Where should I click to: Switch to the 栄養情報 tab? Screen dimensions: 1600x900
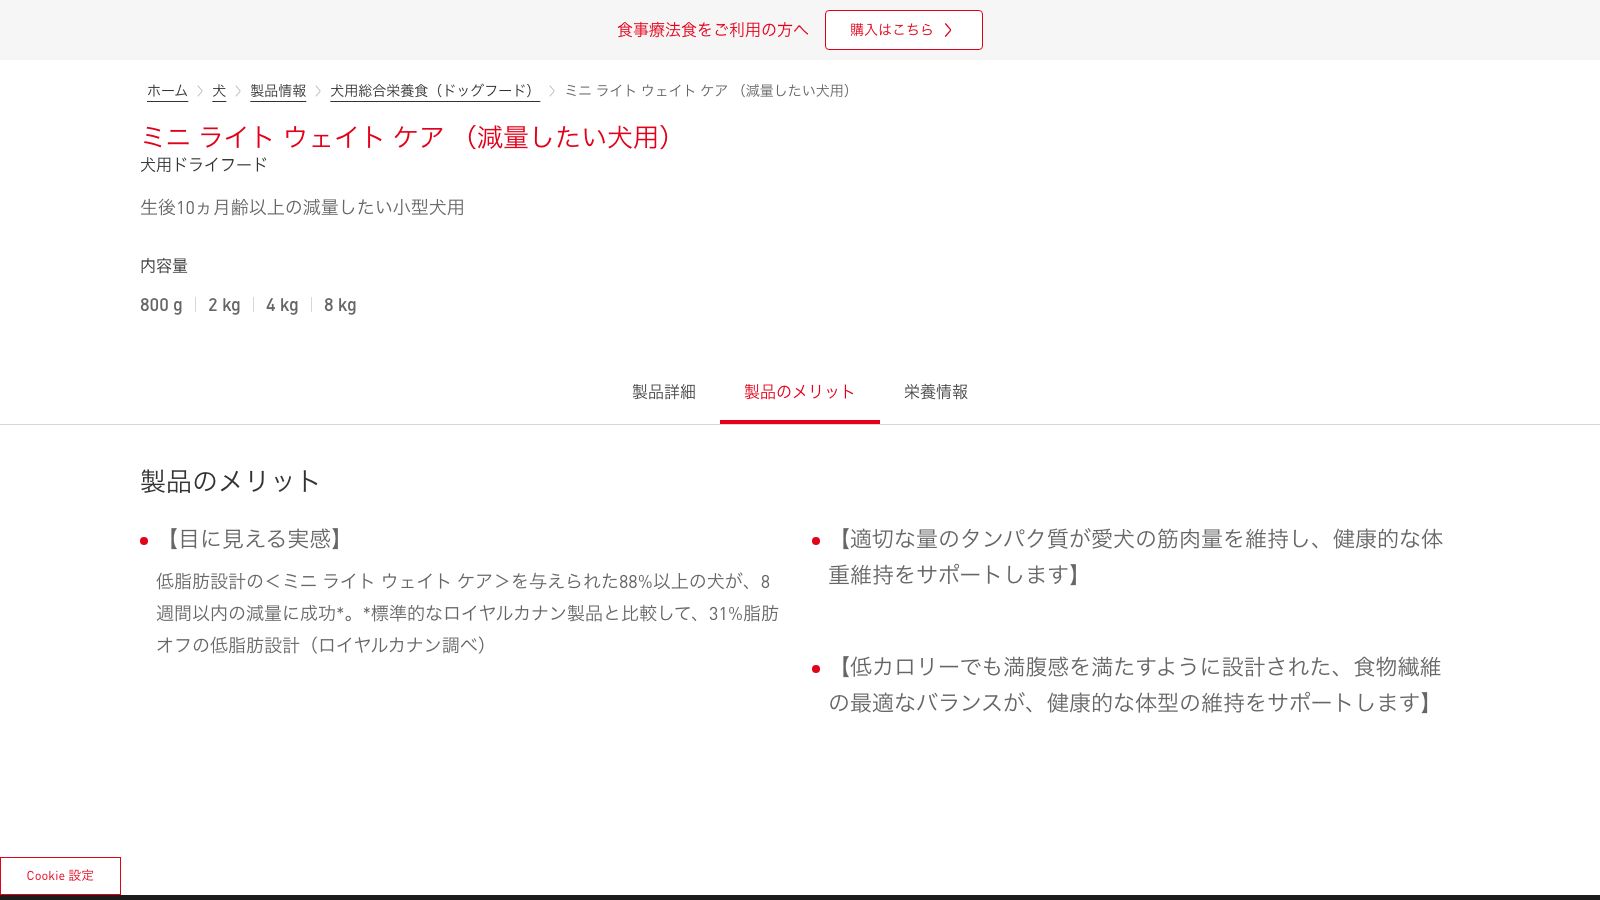936,392
